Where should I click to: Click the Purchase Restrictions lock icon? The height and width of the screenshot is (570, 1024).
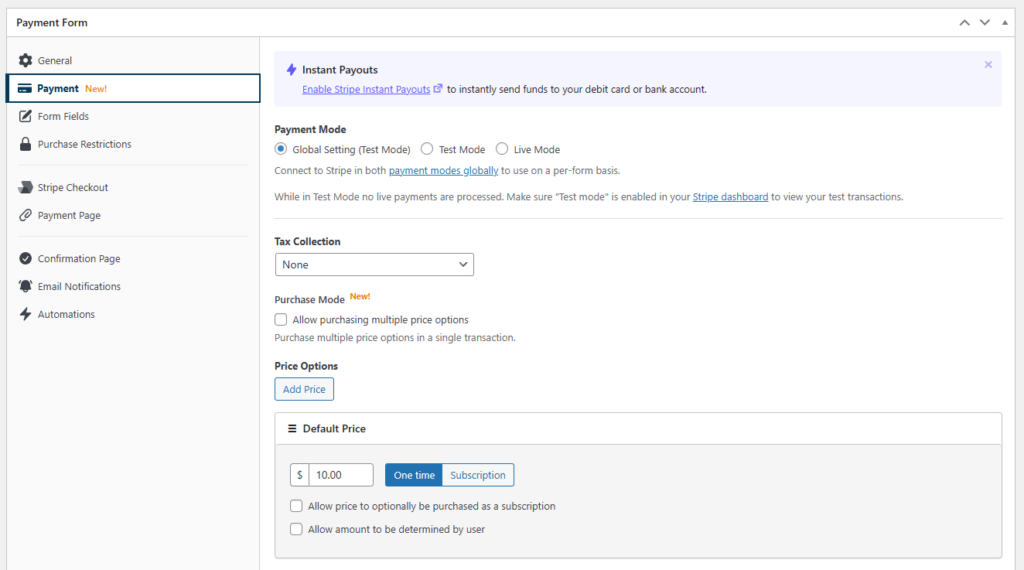pos(25,144)
